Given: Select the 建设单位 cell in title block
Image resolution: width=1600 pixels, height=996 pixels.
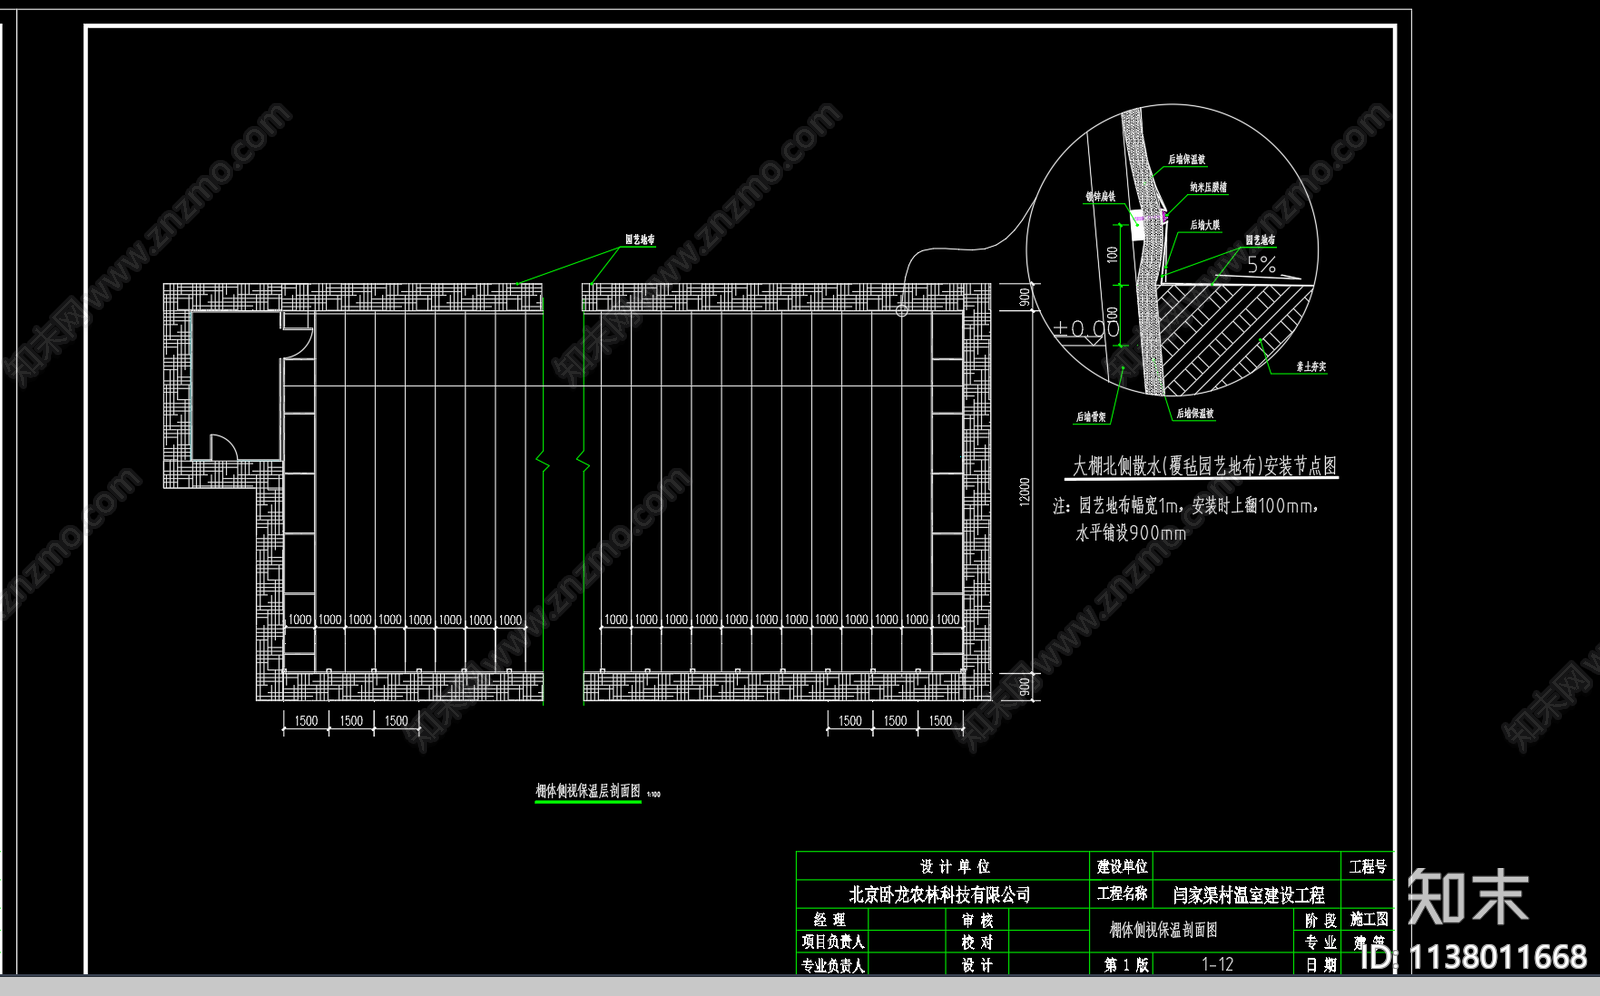Looking at the screenshot, I should [1122, 866].
